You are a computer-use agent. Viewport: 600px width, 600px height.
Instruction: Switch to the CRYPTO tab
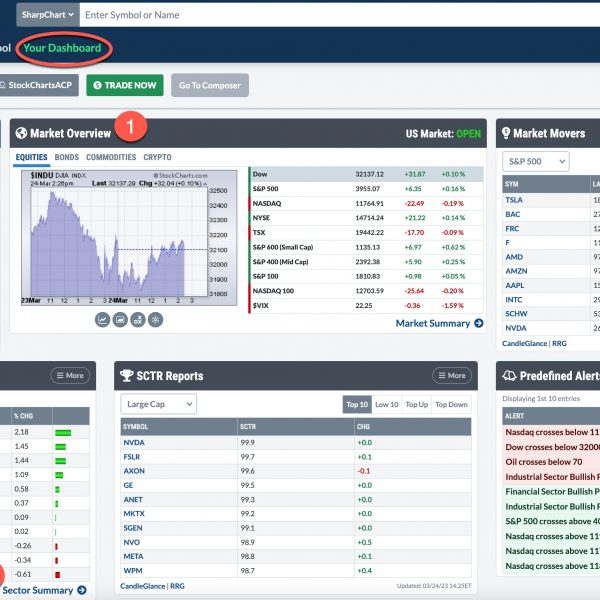coord(157,157)
